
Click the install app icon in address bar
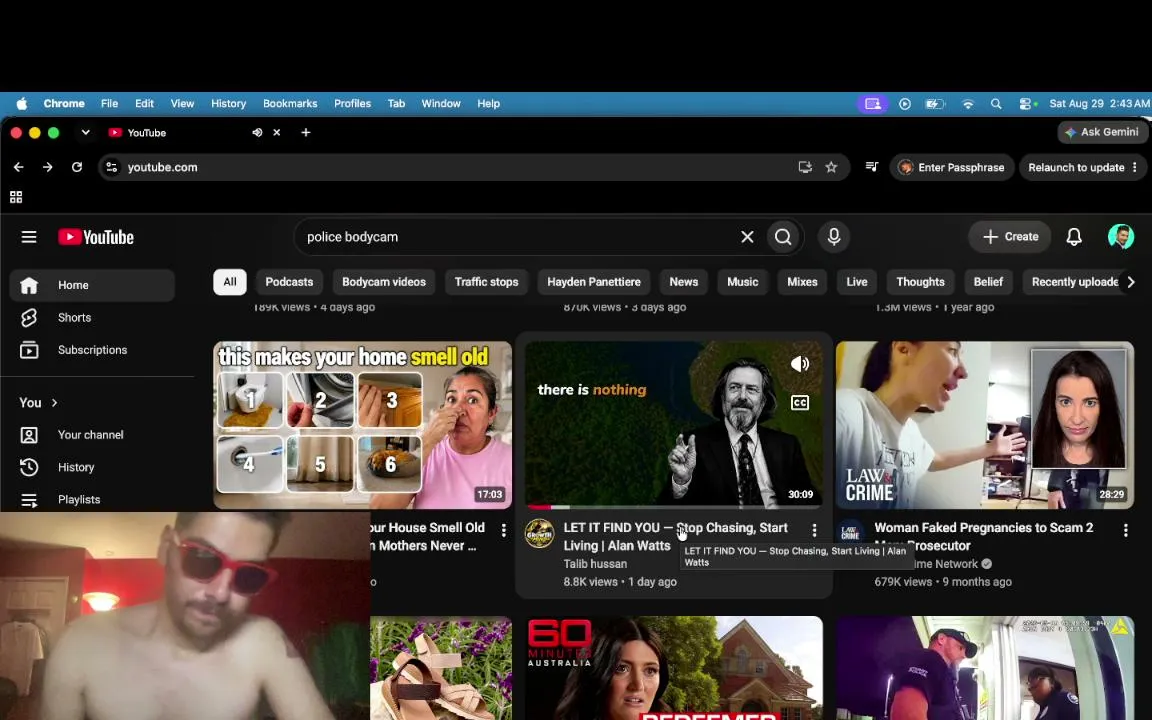tap(805, 168)
